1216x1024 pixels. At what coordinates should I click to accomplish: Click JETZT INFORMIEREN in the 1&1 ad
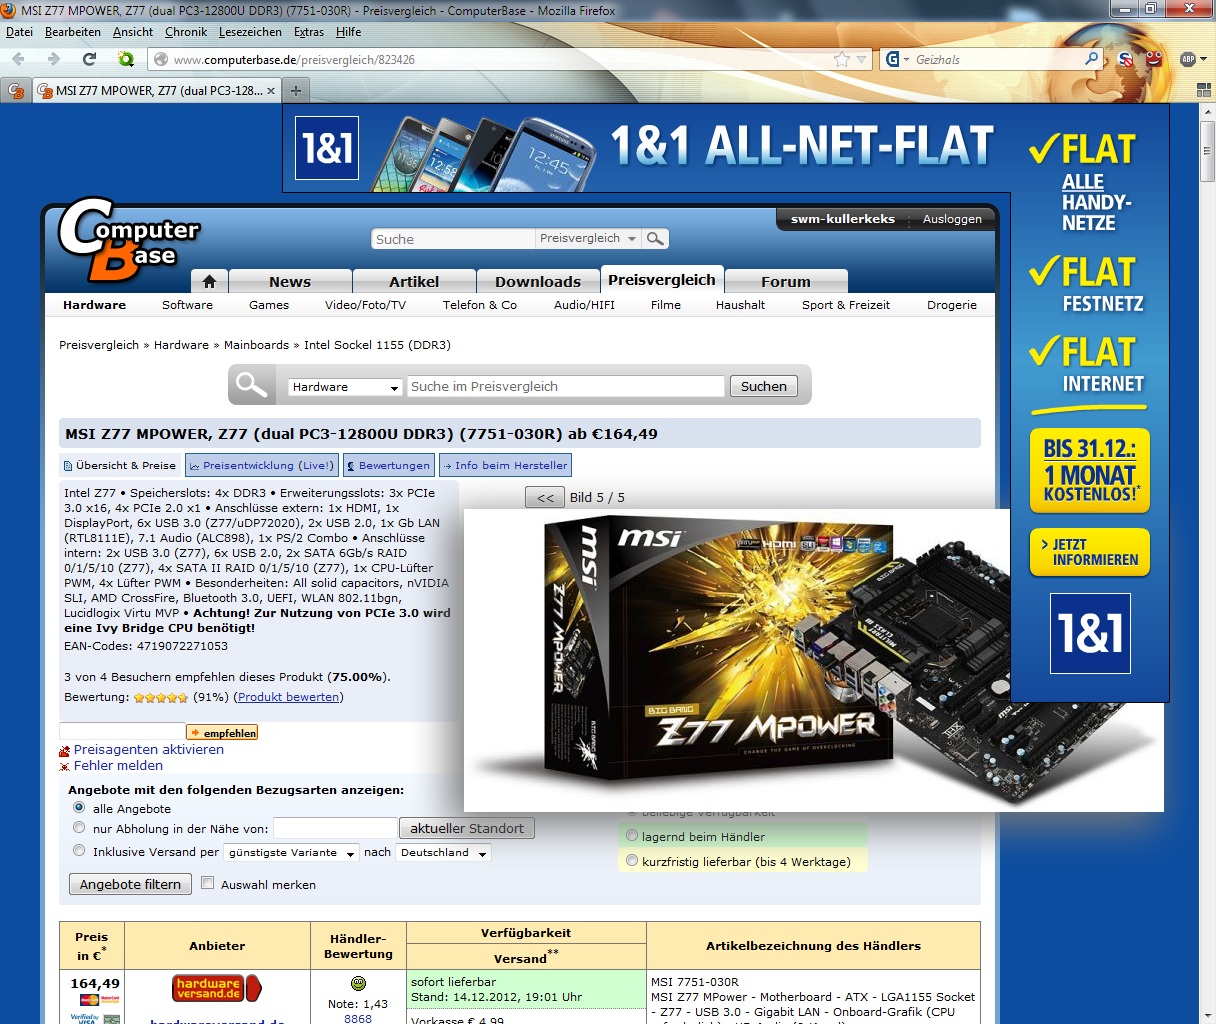click(x=1090, y=552)
